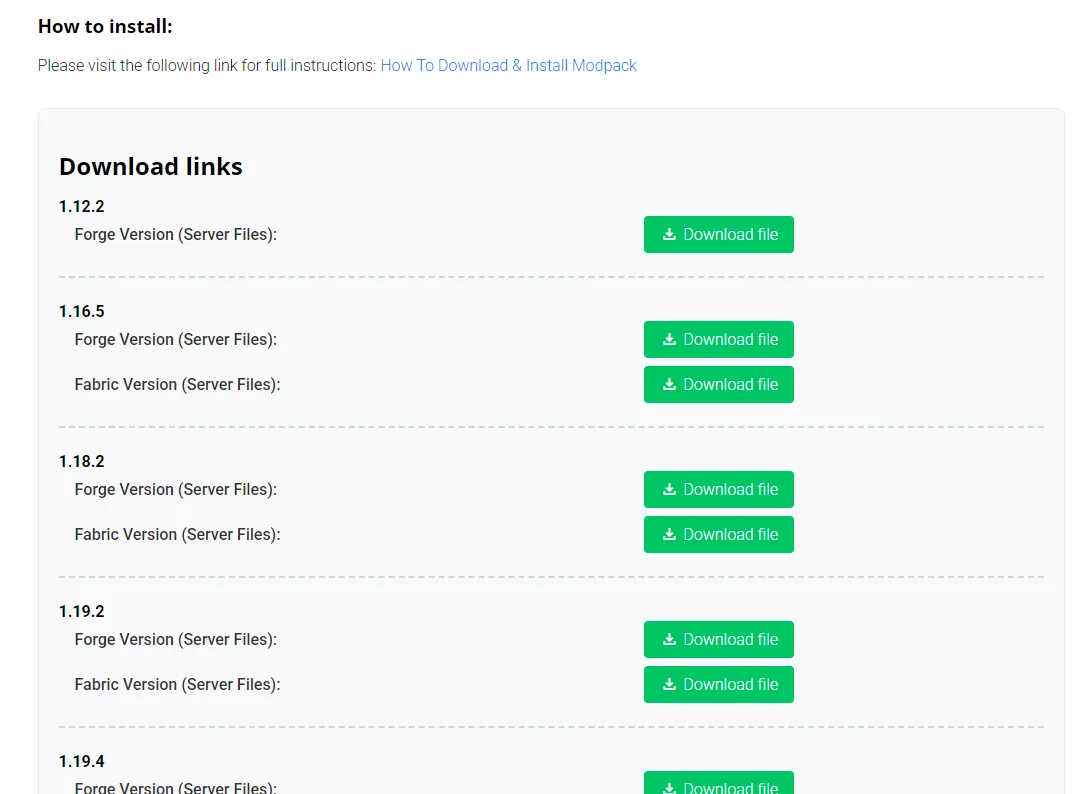The height and width of the screenshot is (794, 1074).
Task: Select the 1.19.2 version heading
Action: click(82, 611)
